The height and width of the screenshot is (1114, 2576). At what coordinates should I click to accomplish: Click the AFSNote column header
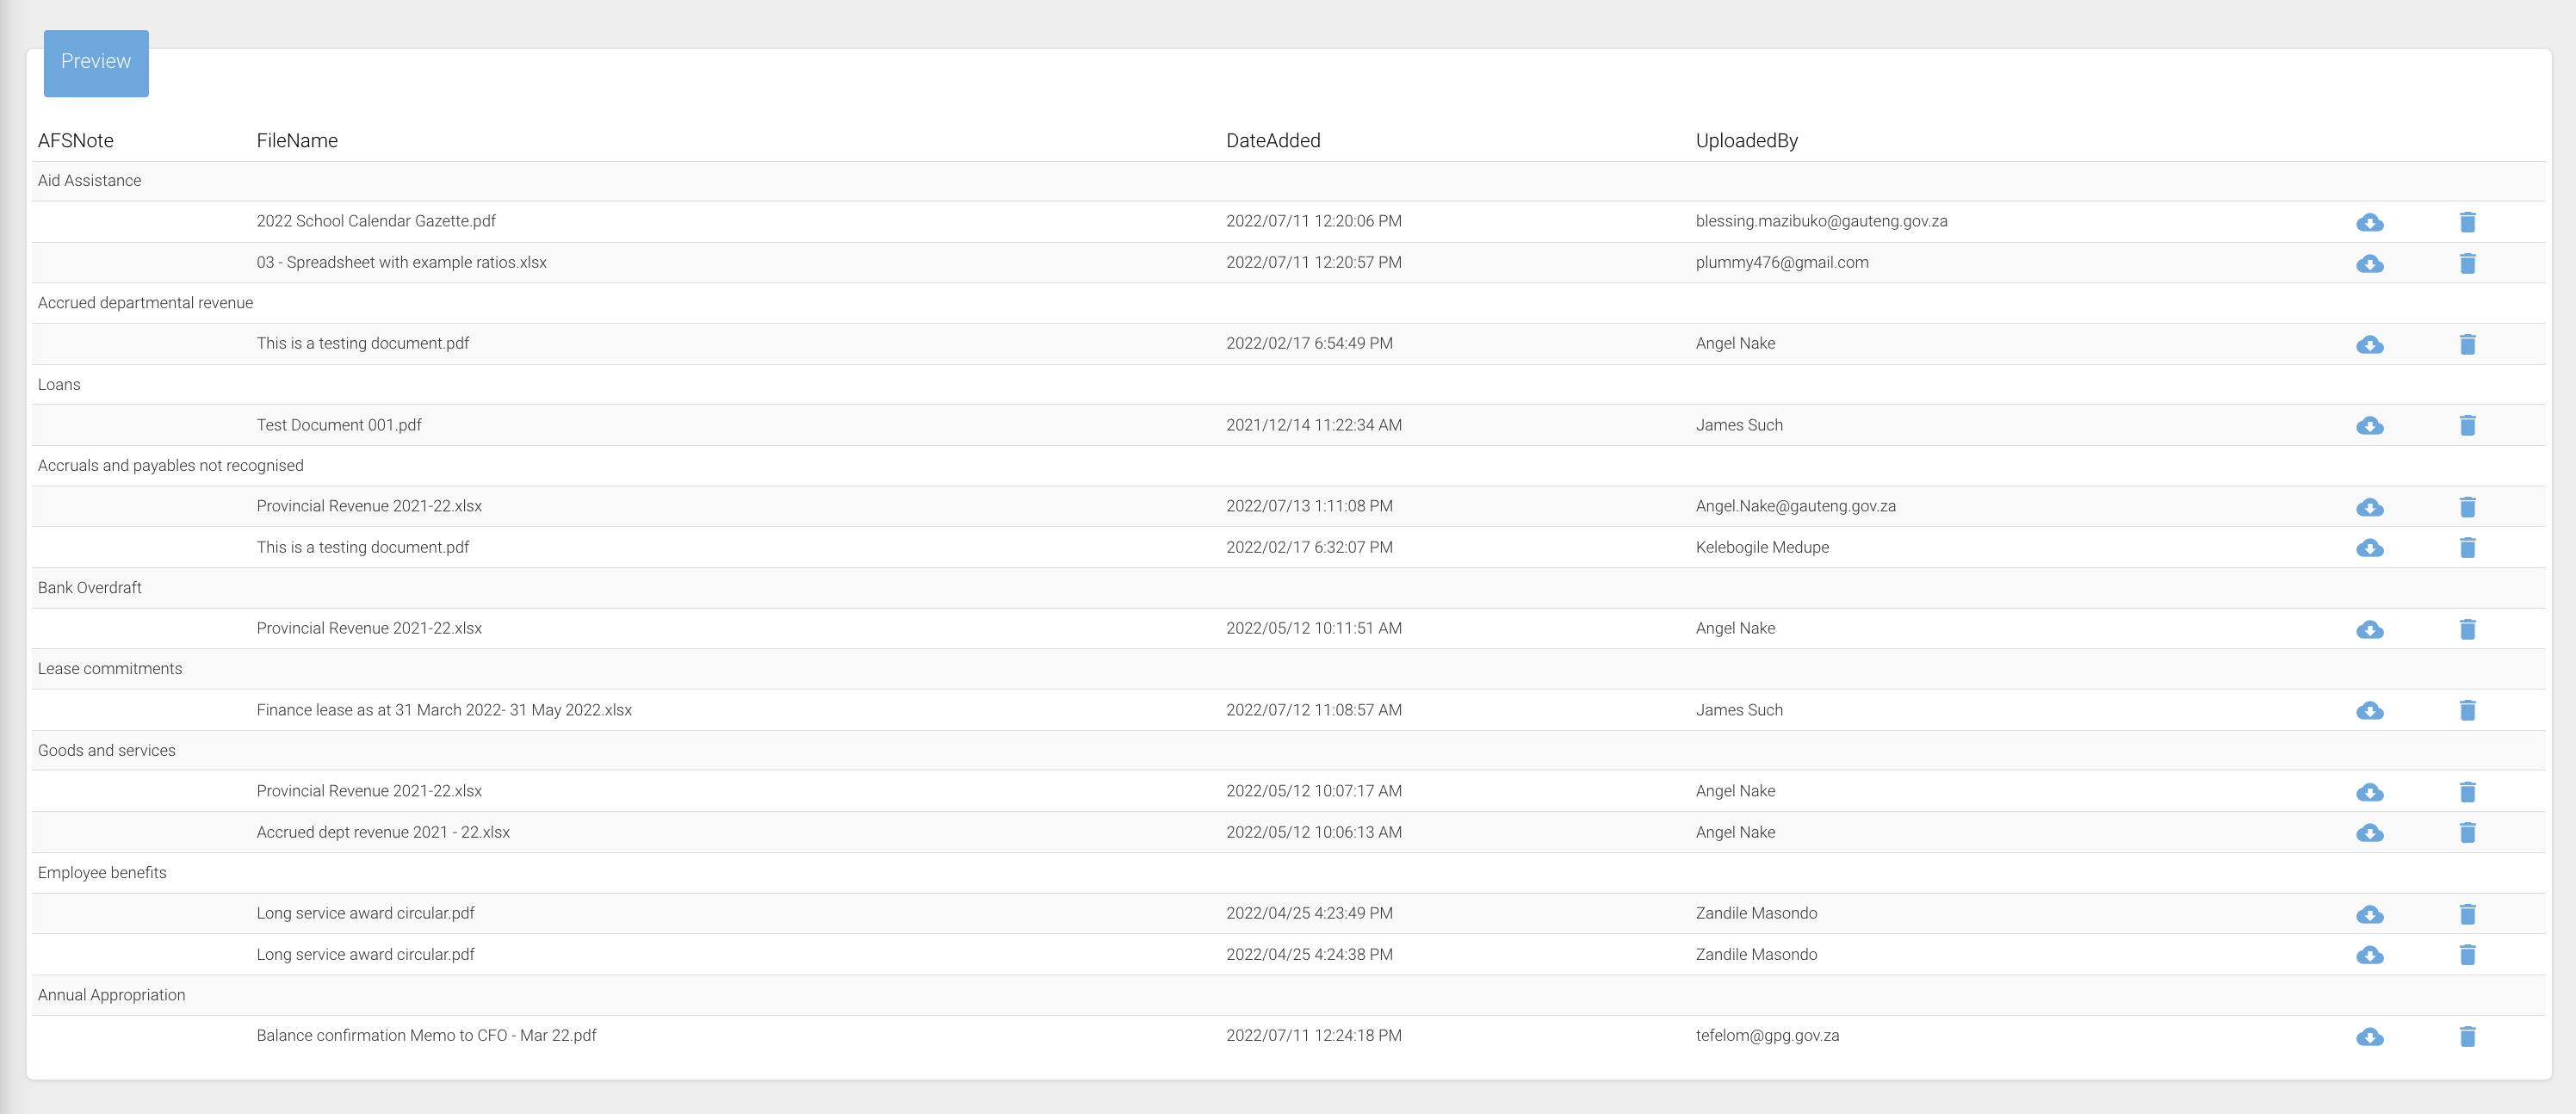tap(76, 141)
